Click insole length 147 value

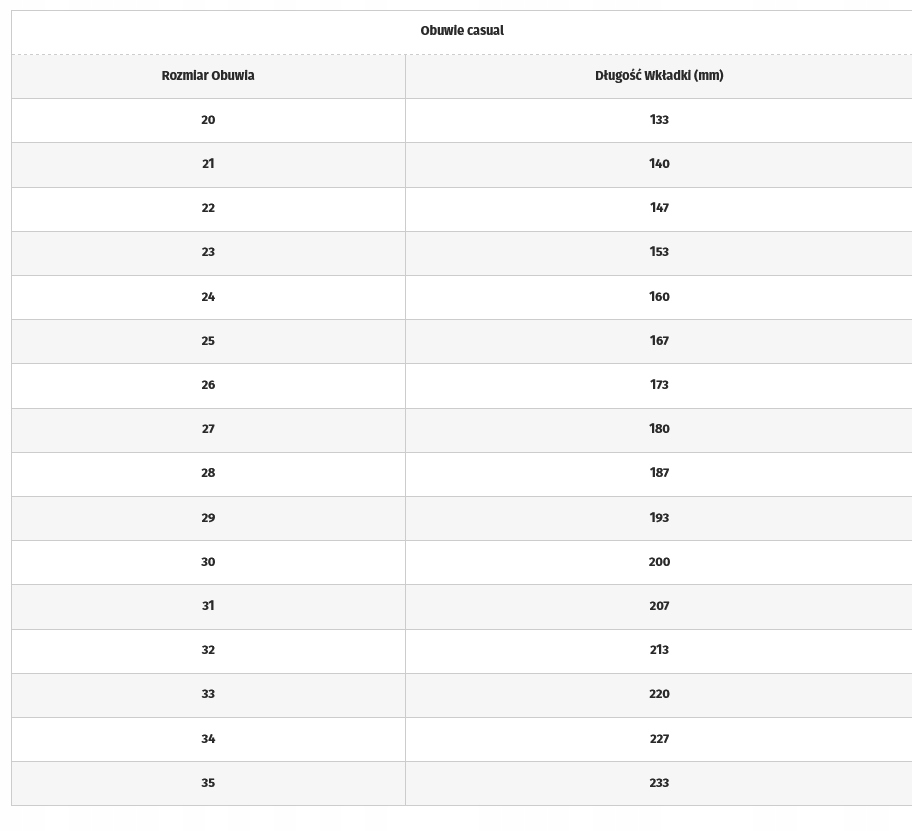point(659,208)
